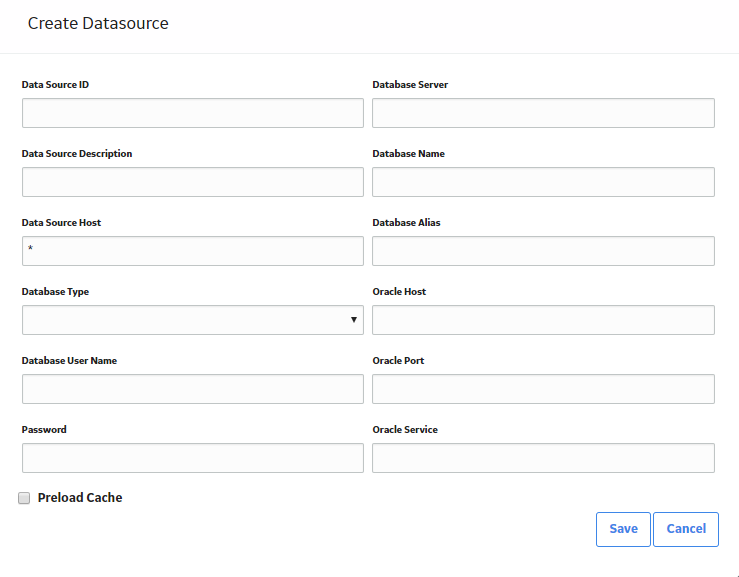Click the Data Source ID input field

[193, 113]
